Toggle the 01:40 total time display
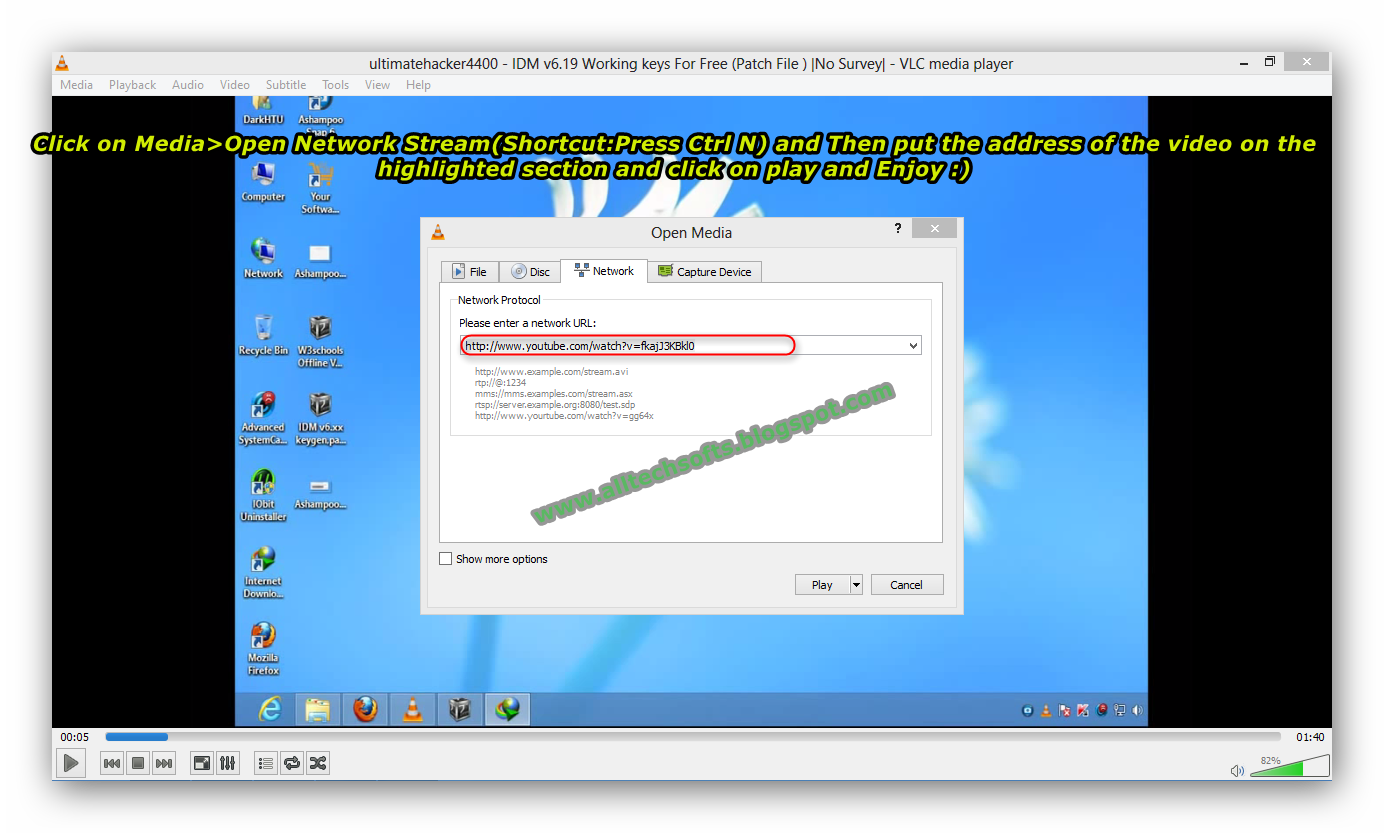The image size is (1384, 833). [1310, 737]
